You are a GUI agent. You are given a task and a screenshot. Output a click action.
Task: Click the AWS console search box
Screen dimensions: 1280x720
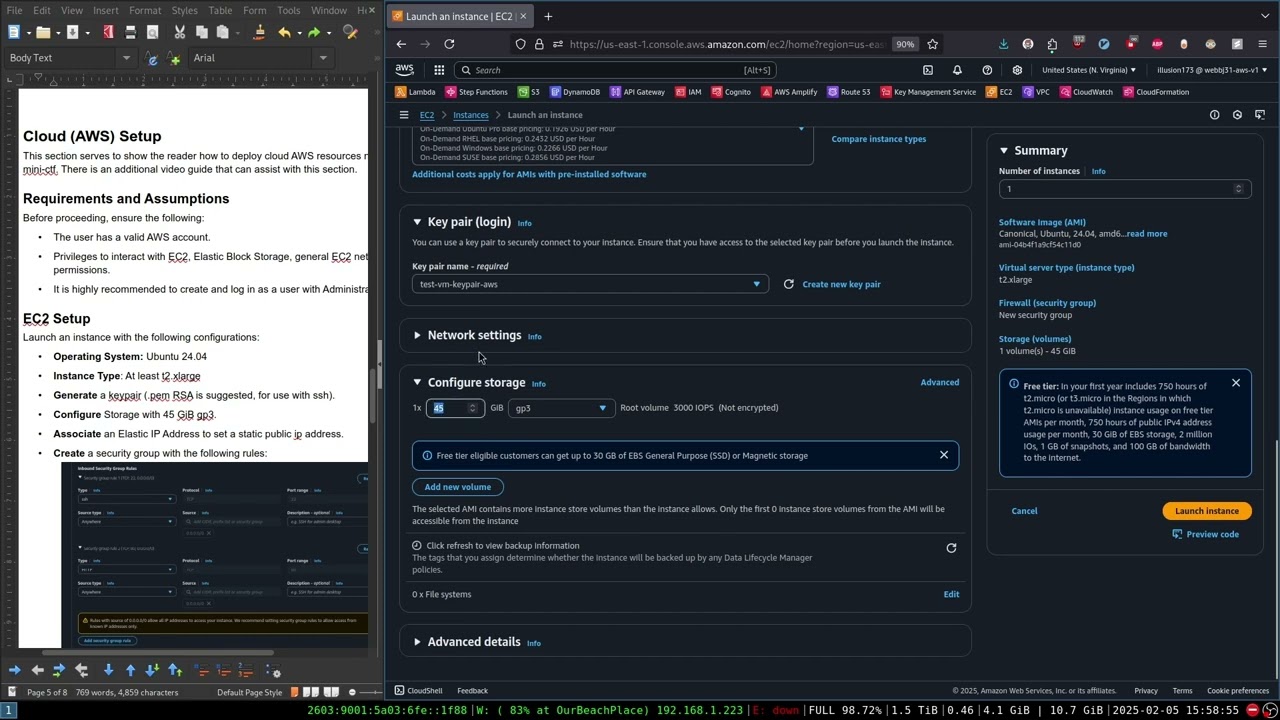point(616,70)
